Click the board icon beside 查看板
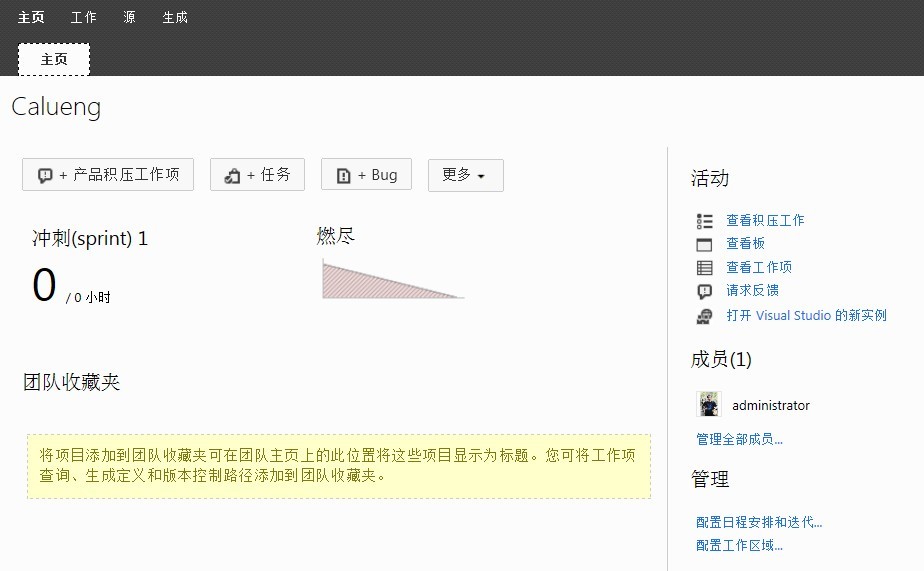Image resolution: width=924 pixels, height=571 pixels. (704, 245)
